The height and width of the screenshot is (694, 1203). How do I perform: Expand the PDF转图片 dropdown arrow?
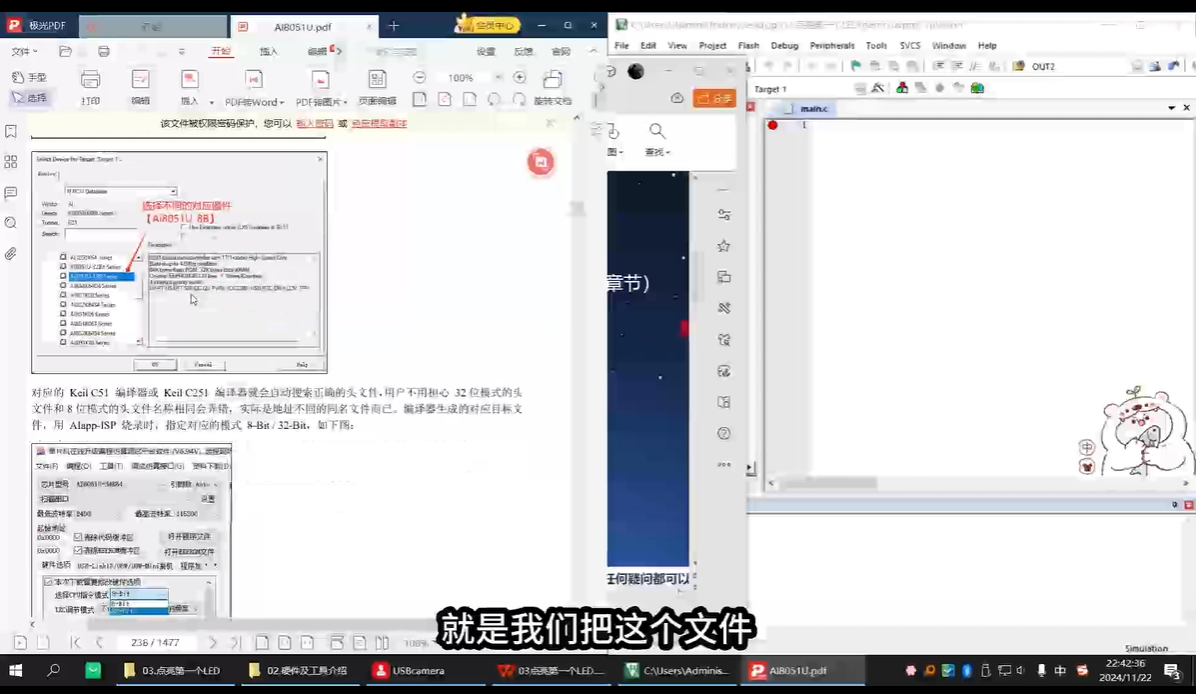pyautogui.click(x=346, y=102)
